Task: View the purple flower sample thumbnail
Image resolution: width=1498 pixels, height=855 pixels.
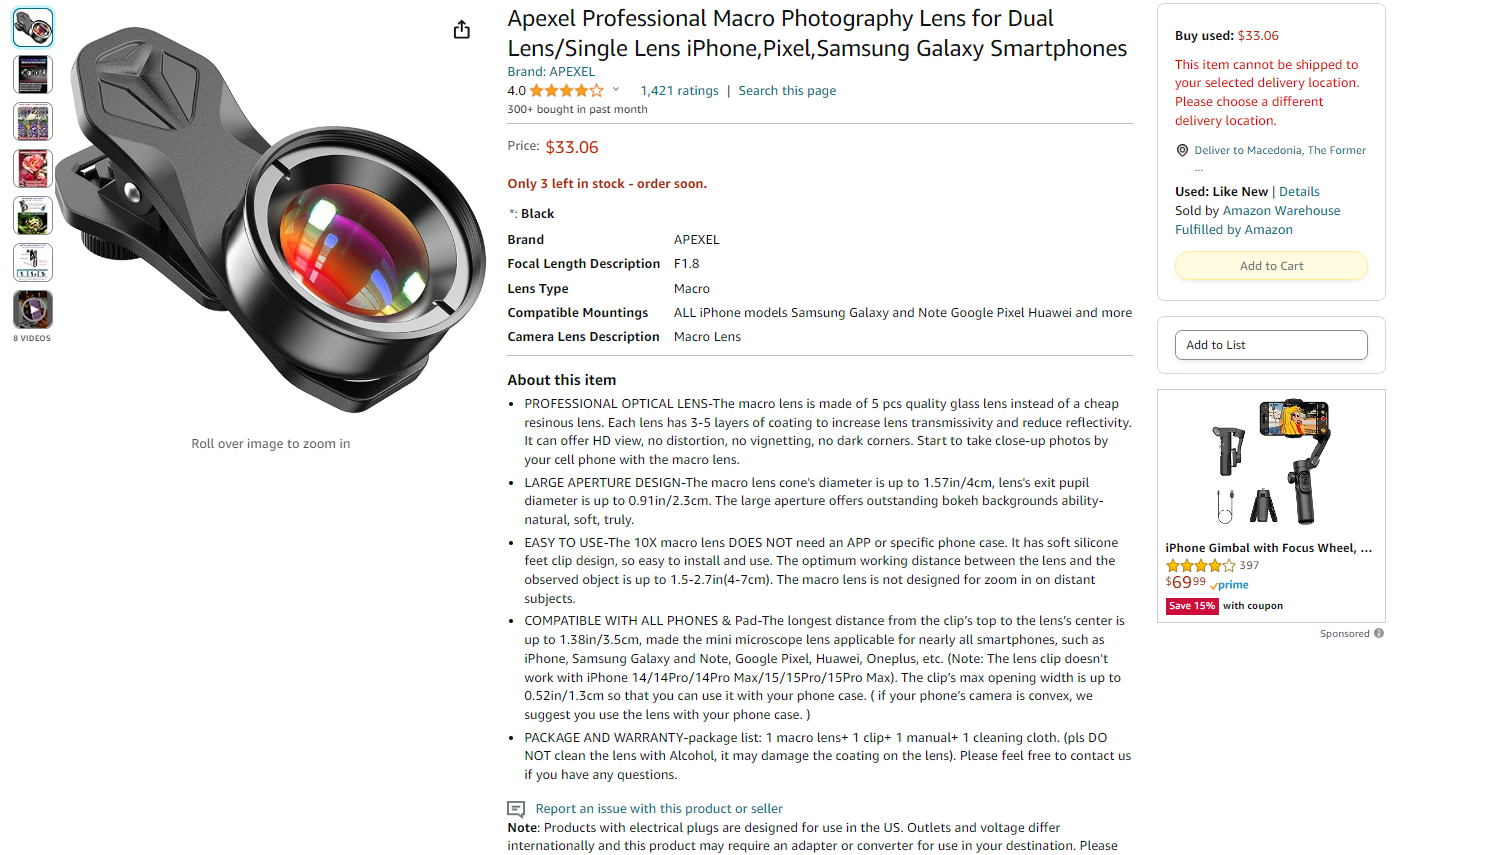Action: point(33,122)
